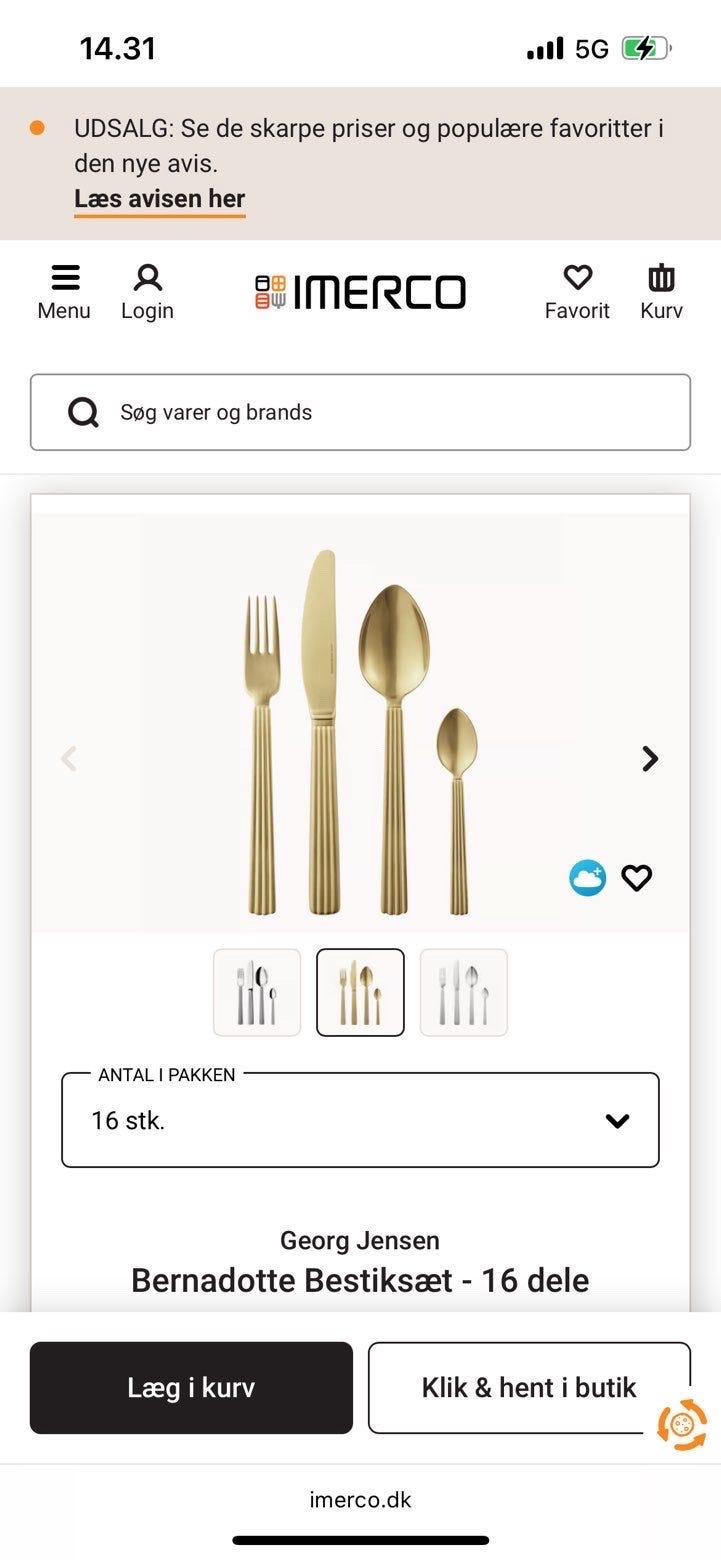This screenshot has width=721, height=1560.
Task: Open the Kurv shopping basket icon
Action: tap(661, 278)
